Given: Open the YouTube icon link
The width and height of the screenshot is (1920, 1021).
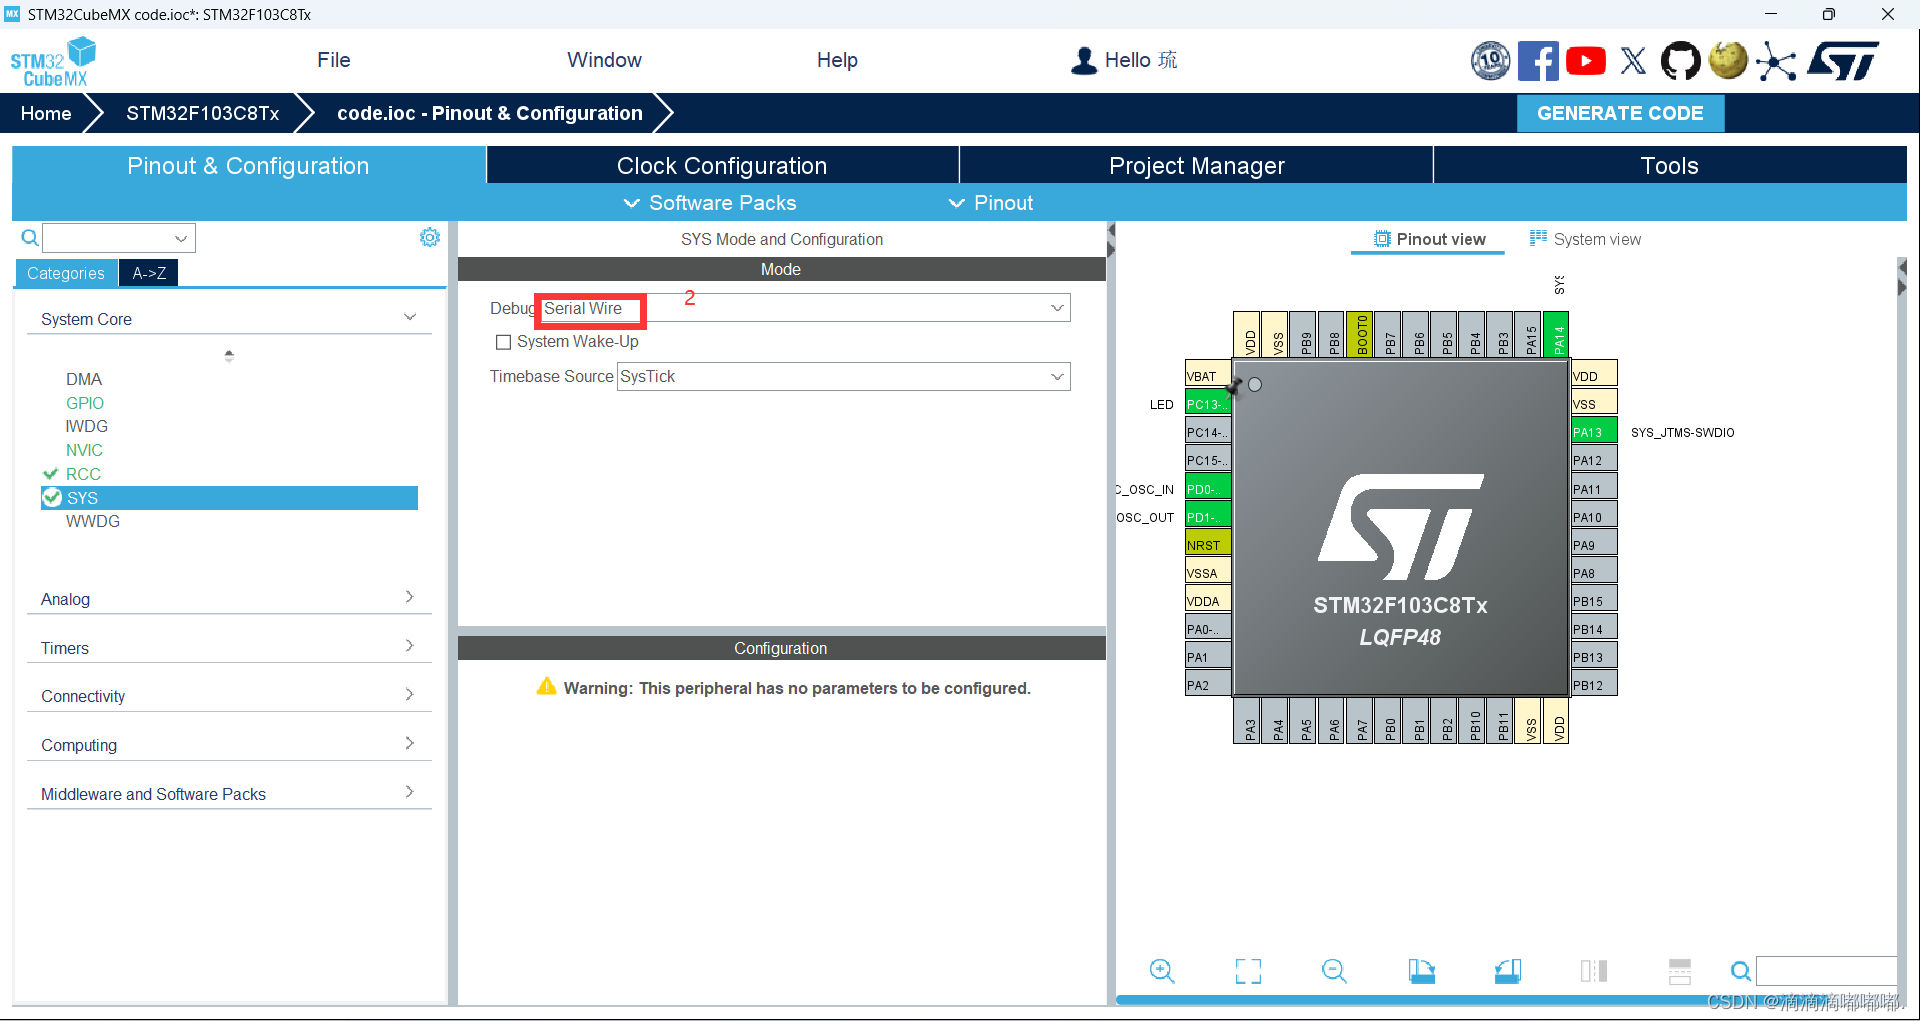Looking at the screenshot, I should pos(1586,61).
